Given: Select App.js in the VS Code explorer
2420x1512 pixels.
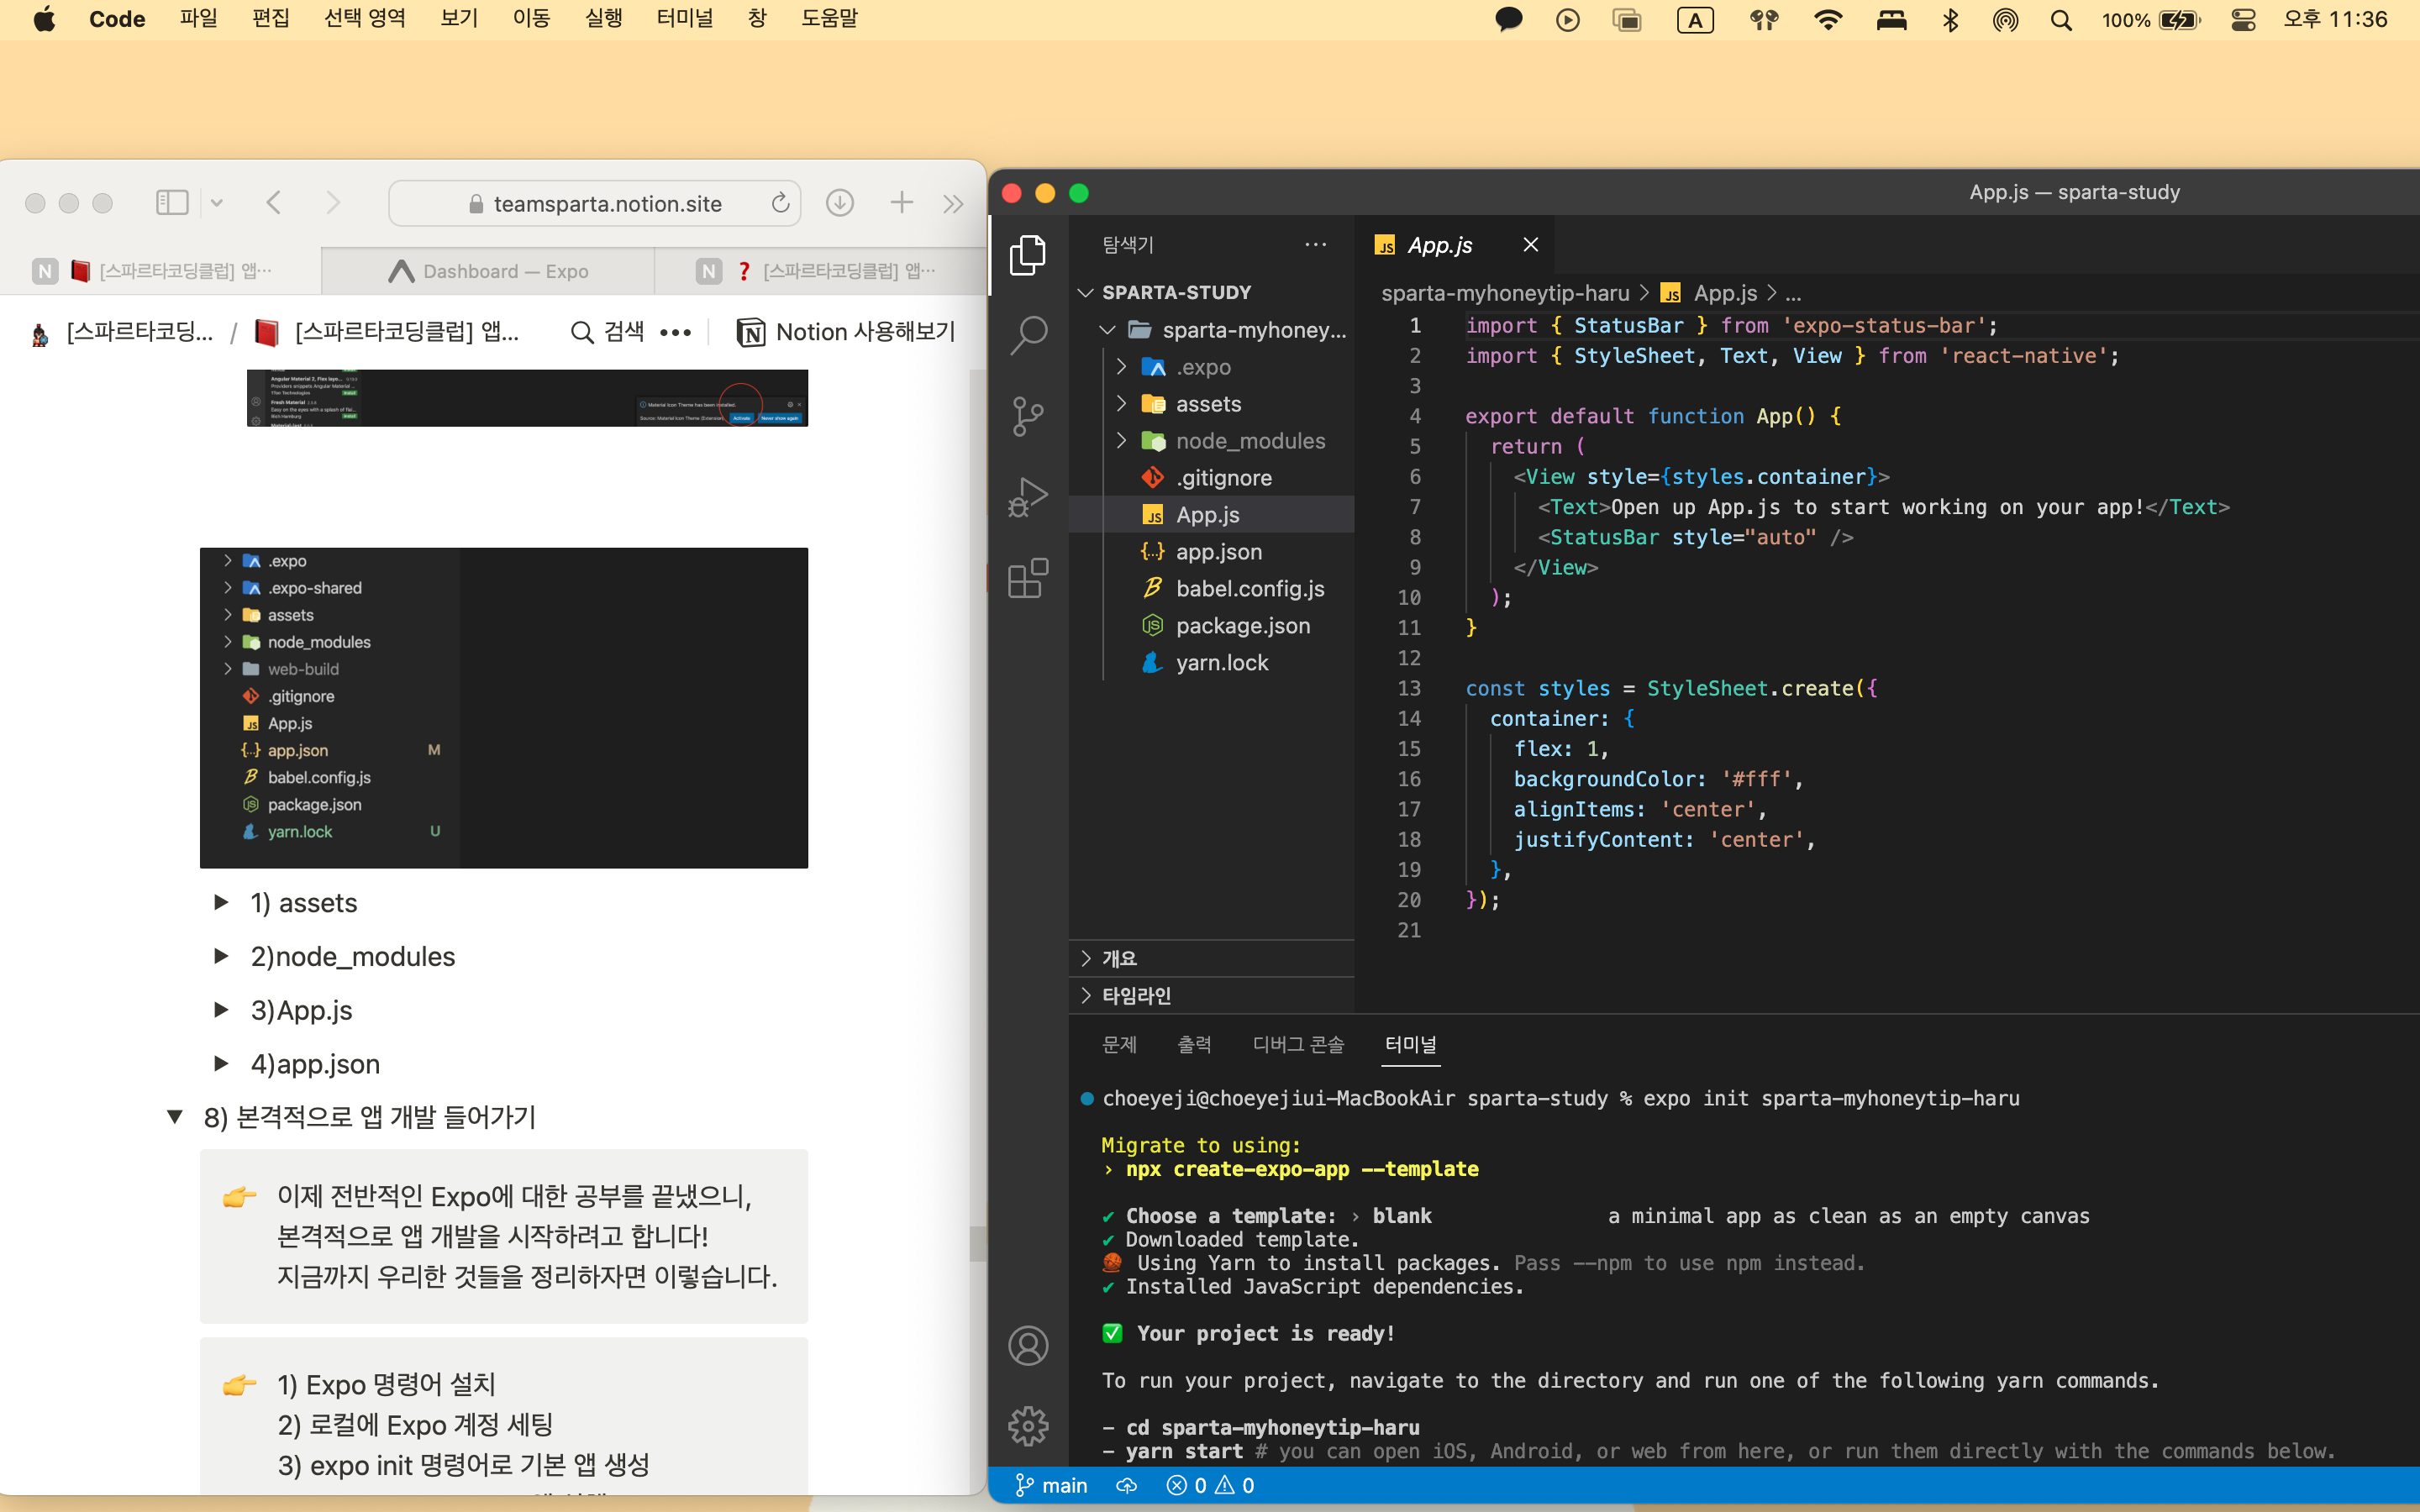Looking at the screenshot, I should click(1211, 515).
